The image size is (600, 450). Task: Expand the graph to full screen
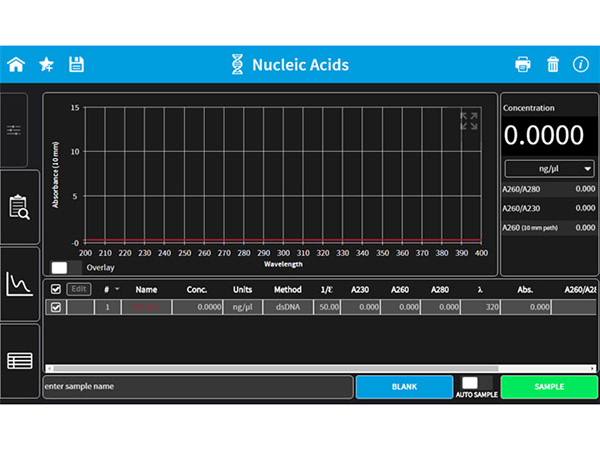[x=468, y=121]
